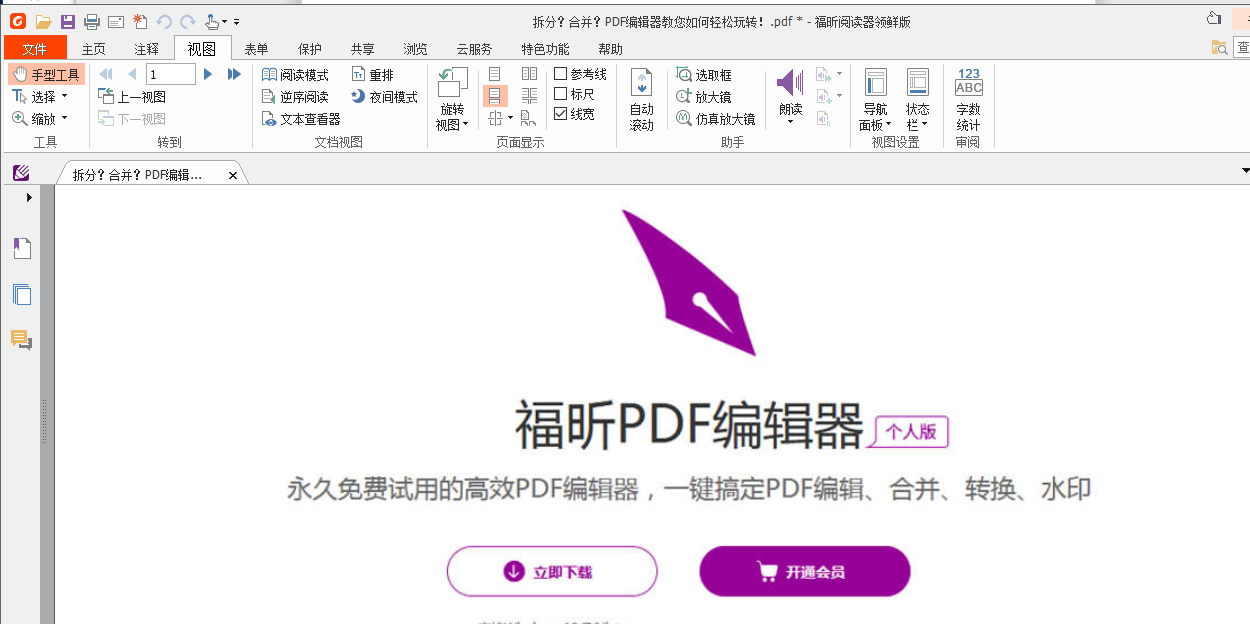Switch to Help (帮助) tab

[x=610, y=48]
